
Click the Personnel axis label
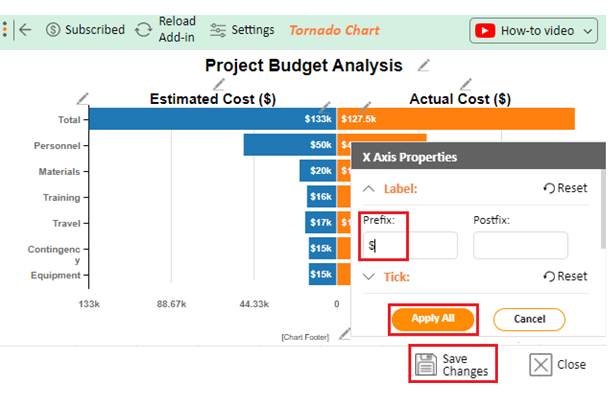point(57,146)
